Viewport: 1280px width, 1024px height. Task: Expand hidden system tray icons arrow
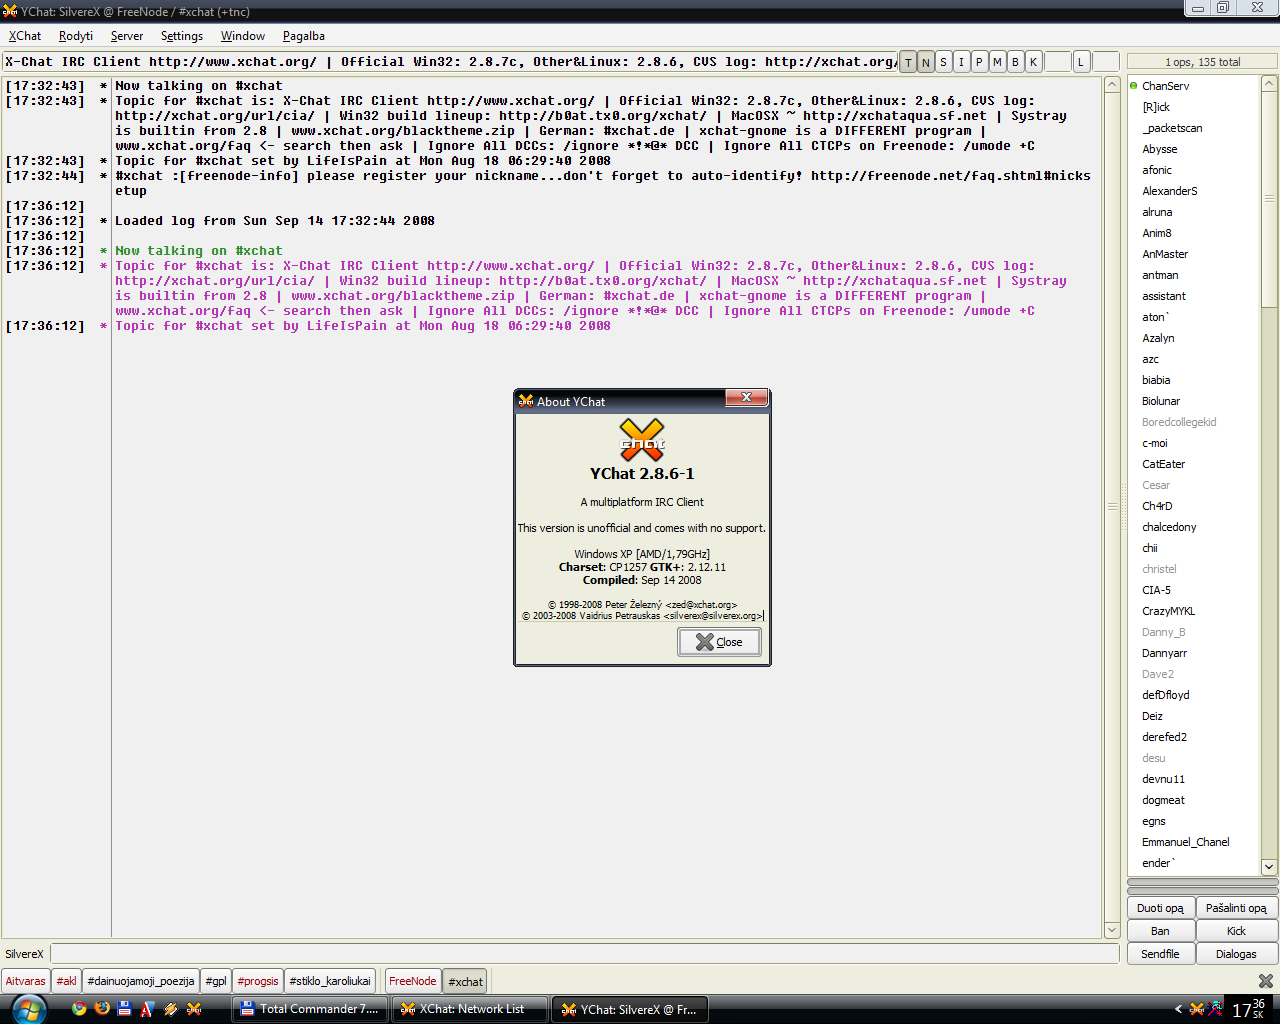tap(1178, 1009)
